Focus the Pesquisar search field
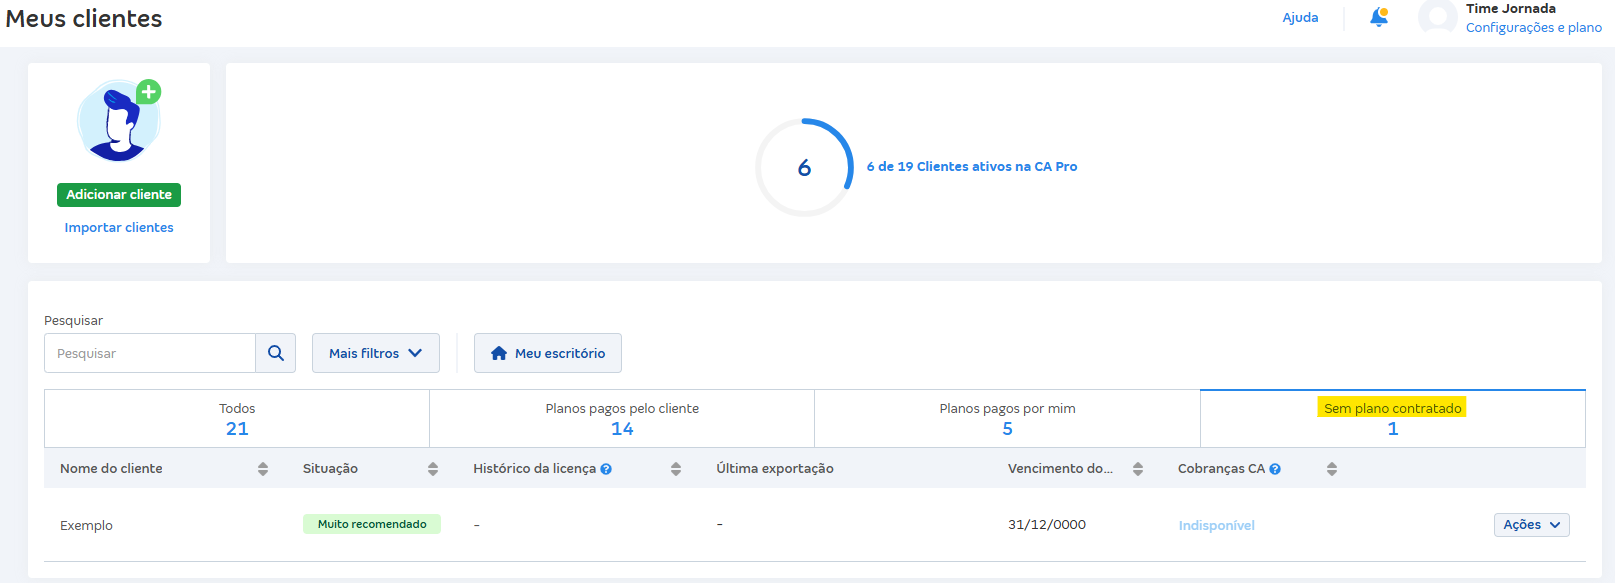Image resolution: width=1615 pixels, height=583 pixels. pos(150,353)
